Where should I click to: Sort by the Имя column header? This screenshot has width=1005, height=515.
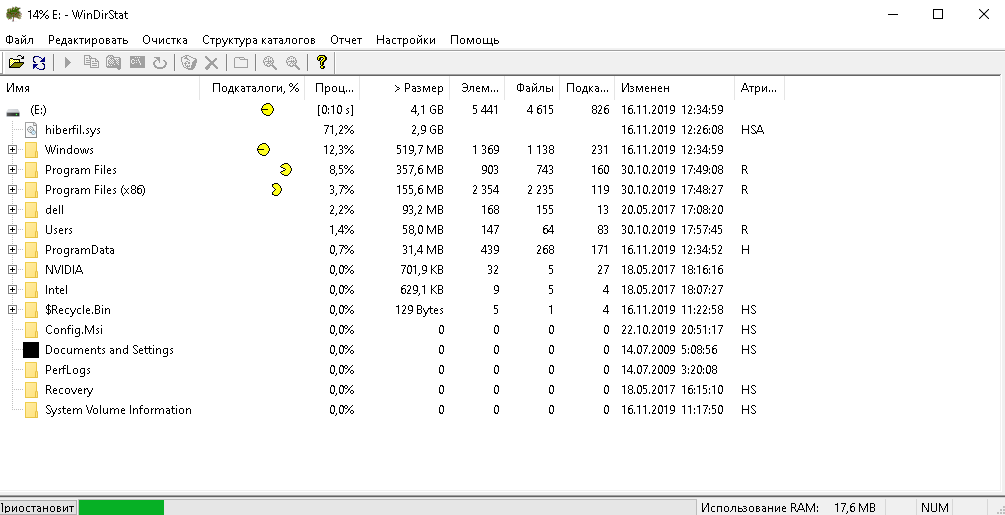point(101,88)
